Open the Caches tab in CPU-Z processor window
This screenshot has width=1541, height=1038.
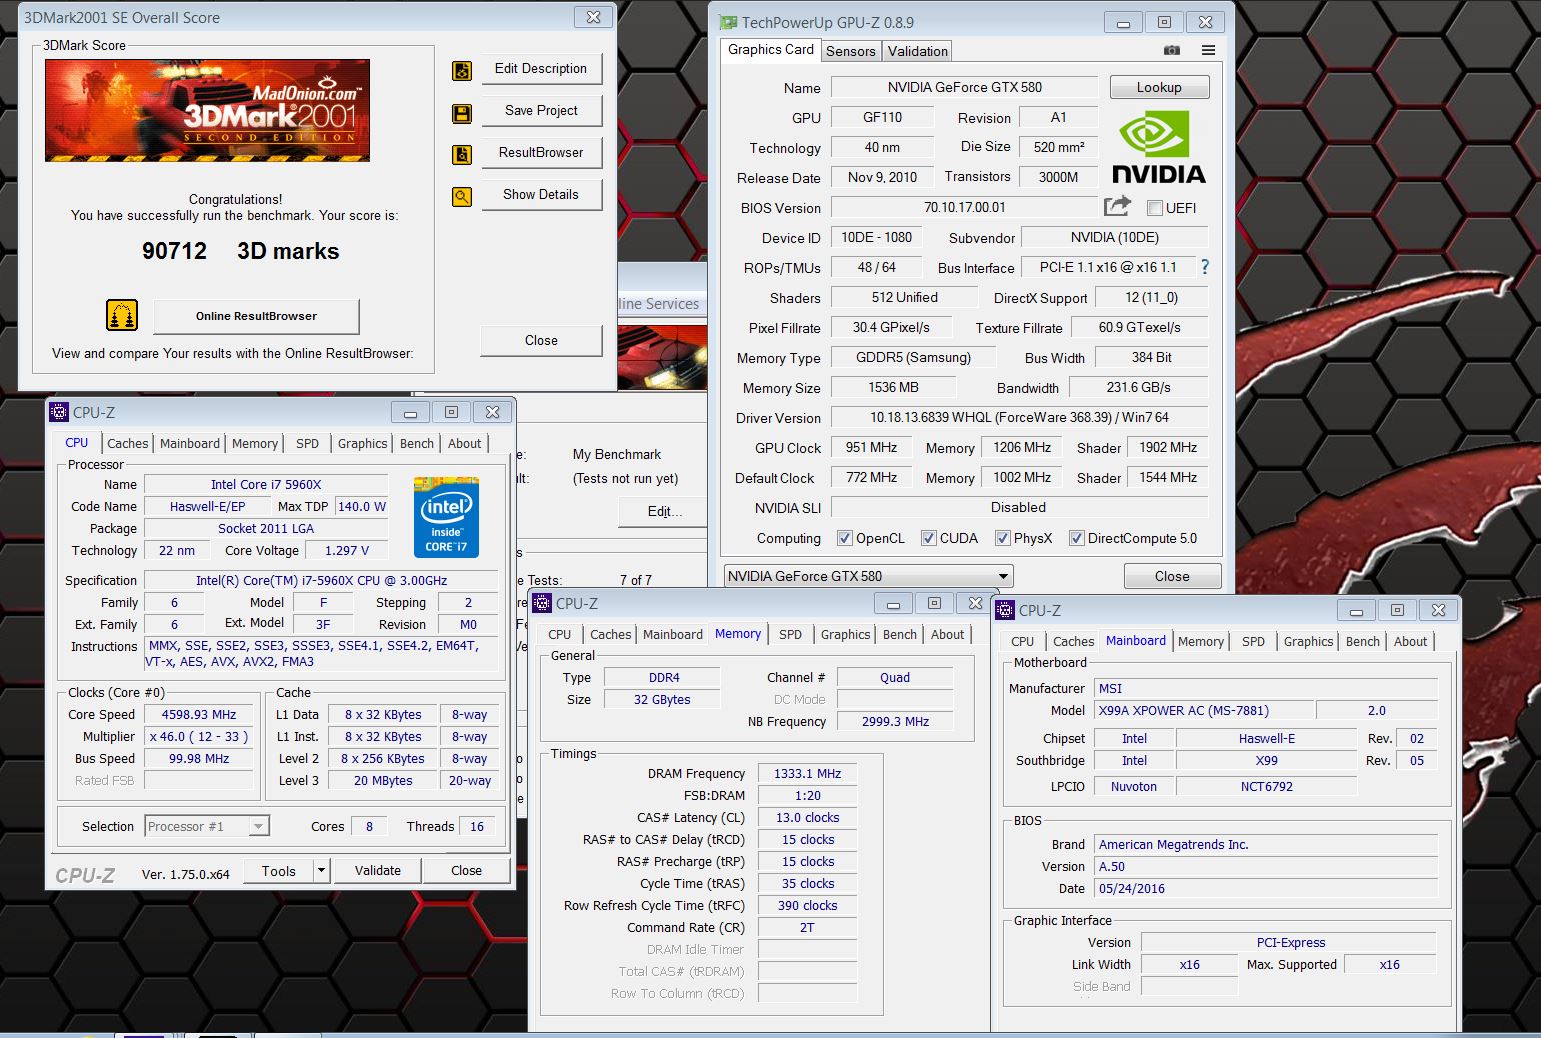[128, 443]
